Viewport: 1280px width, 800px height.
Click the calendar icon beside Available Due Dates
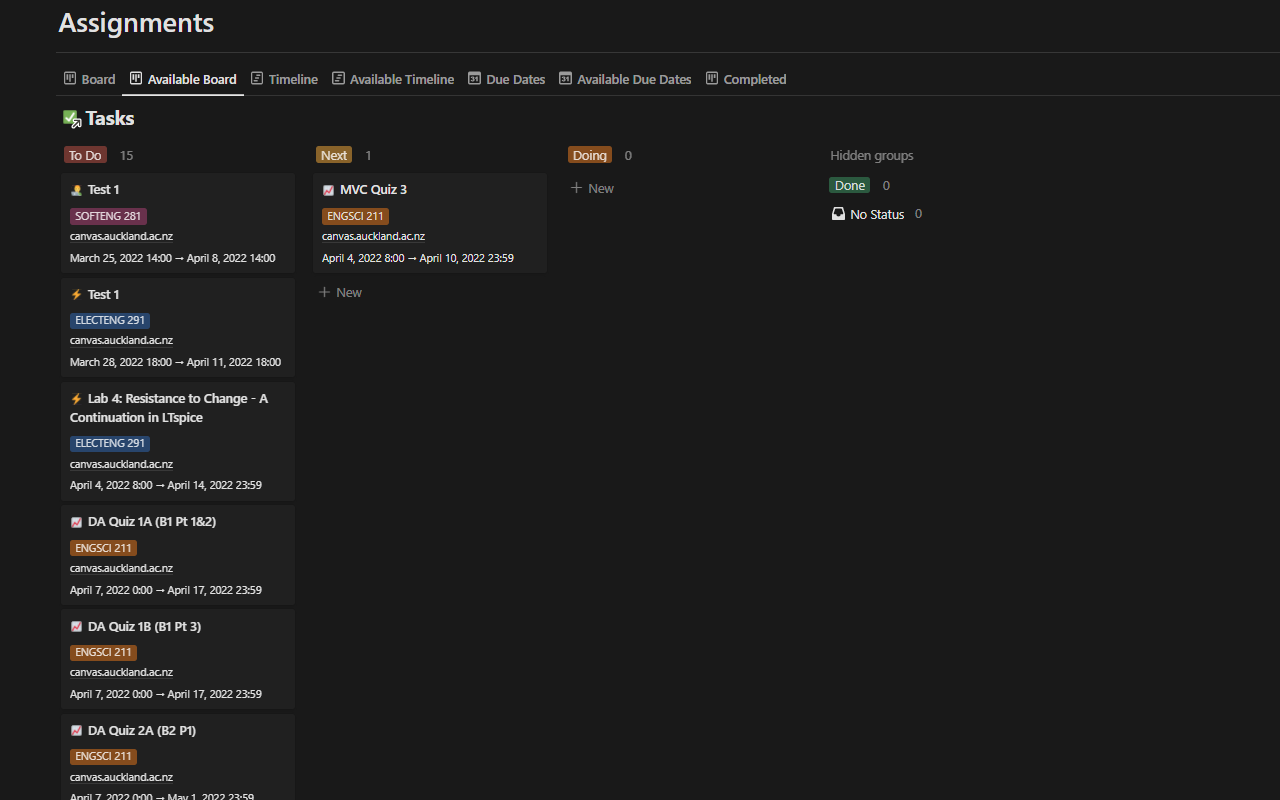pos(566,78)
